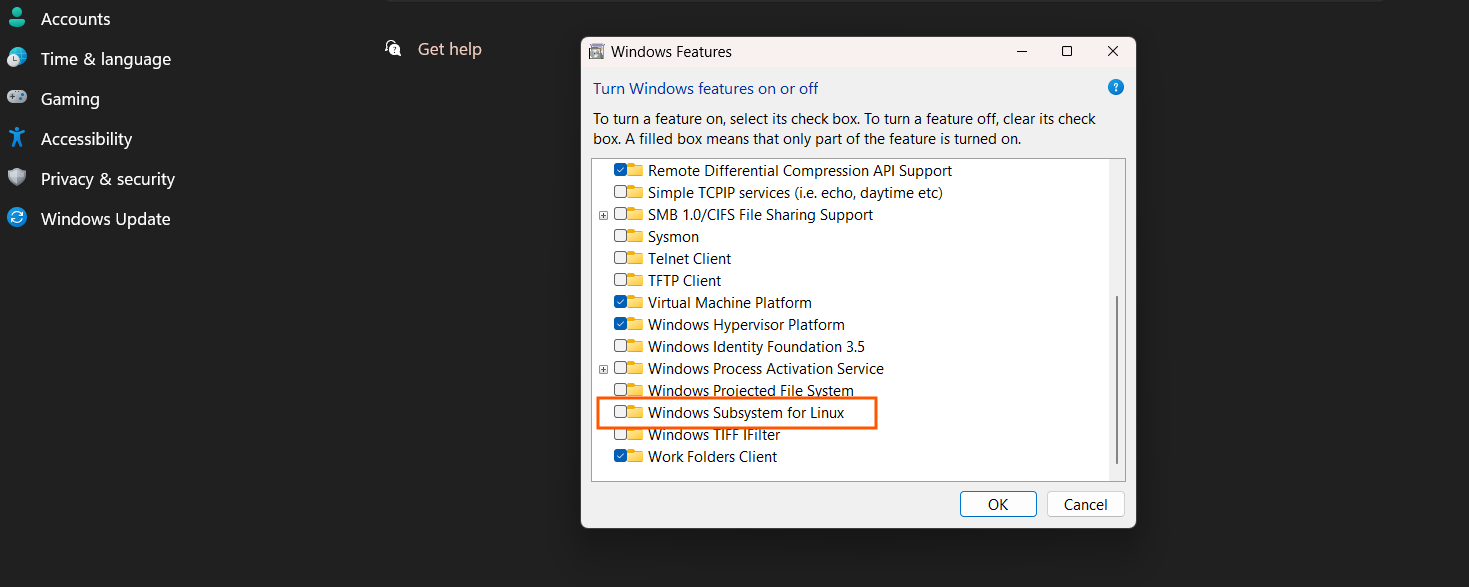Open Windows Update settings page

pos(105,218)
